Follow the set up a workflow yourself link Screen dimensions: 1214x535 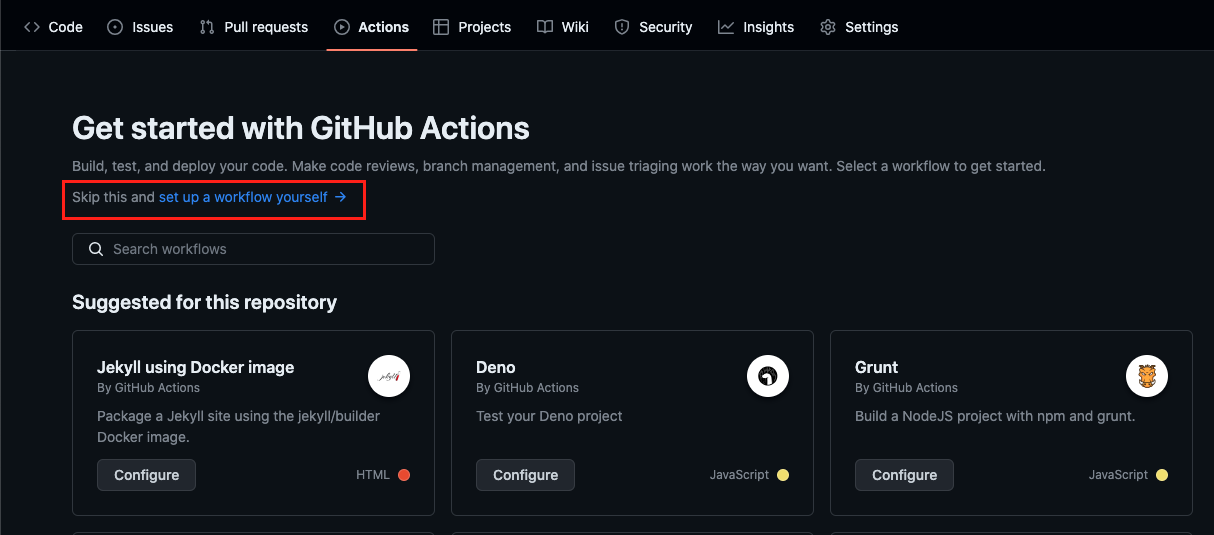pyautogui.click(x=252, y=197)
